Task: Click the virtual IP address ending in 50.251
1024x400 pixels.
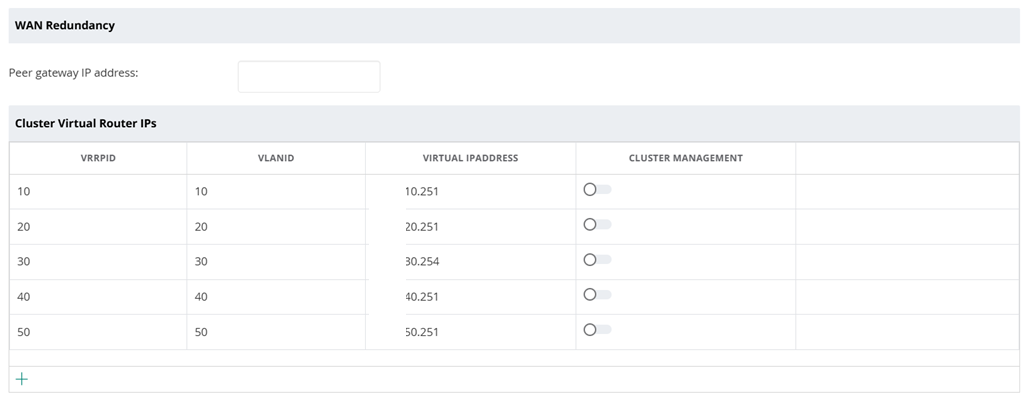Action: coord(422,332)
